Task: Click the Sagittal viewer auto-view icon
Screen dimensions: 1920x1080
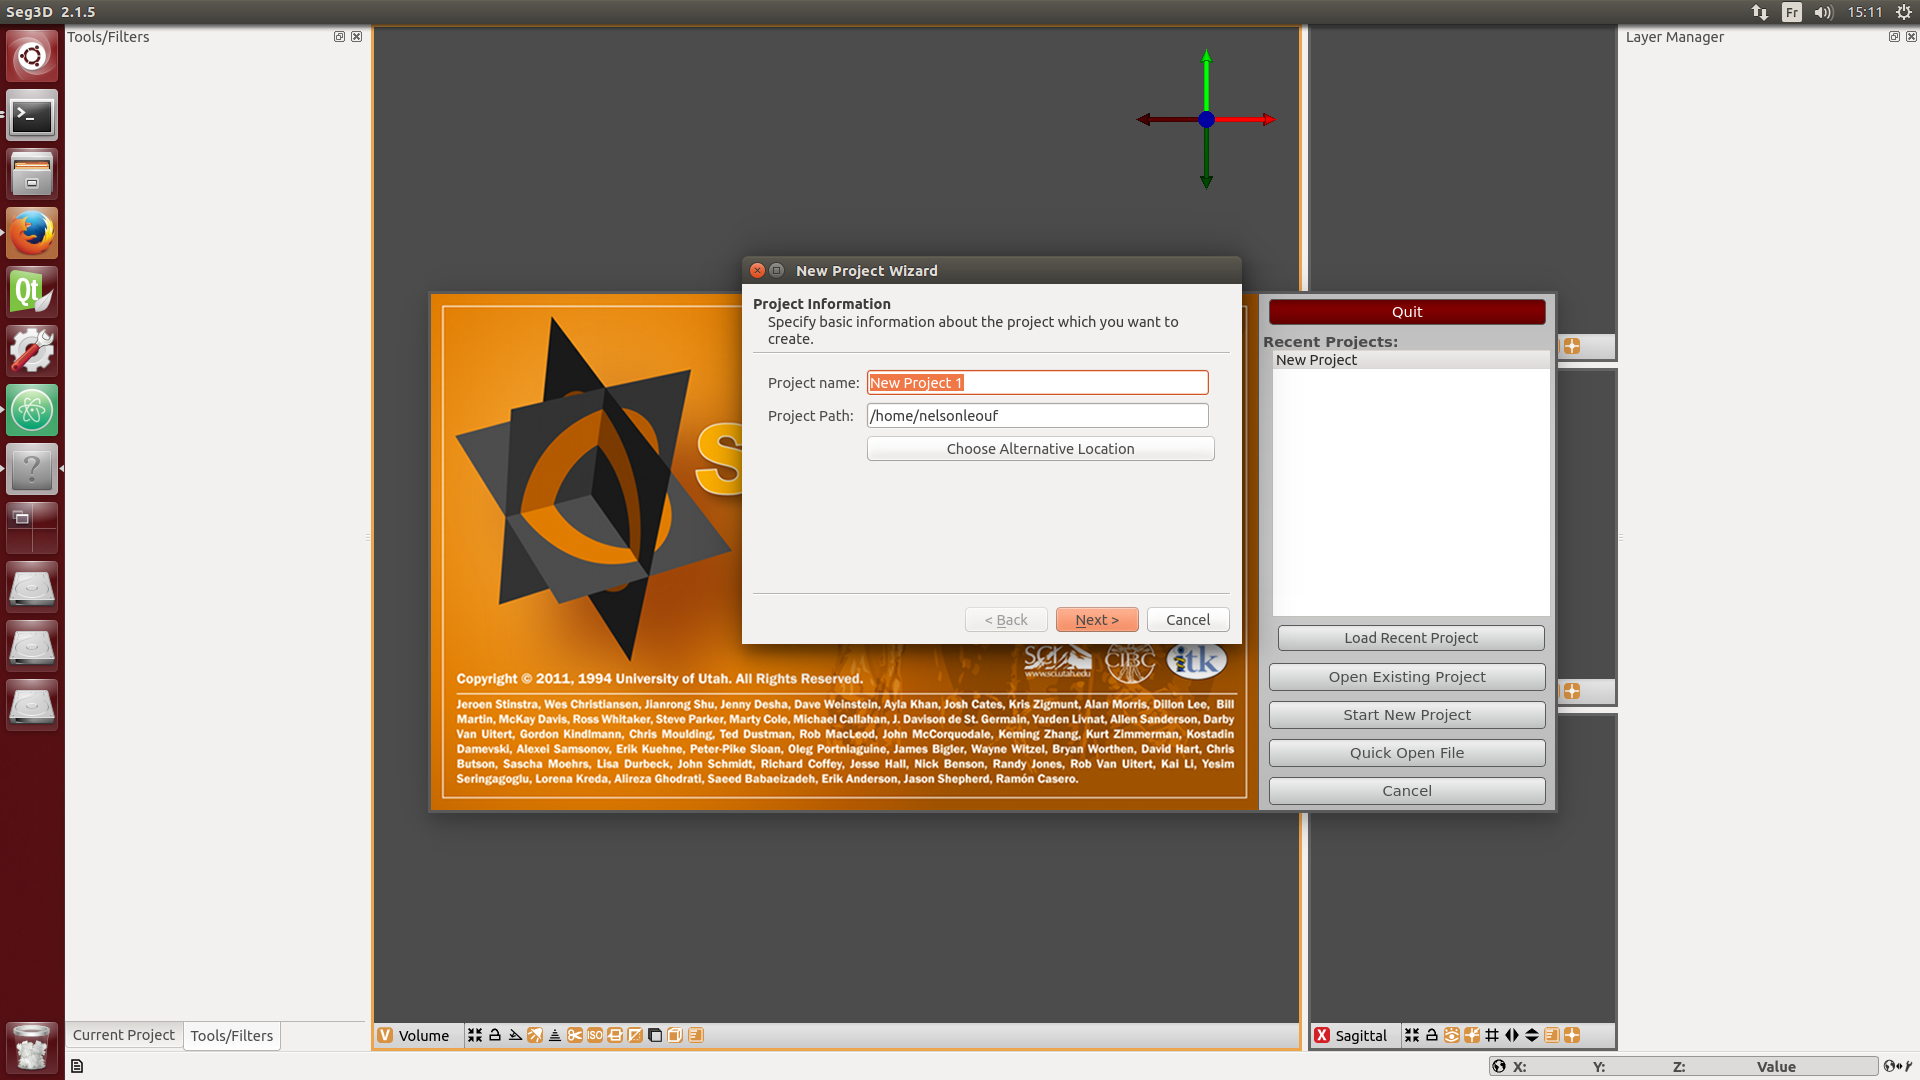Action: point(1412,1035)
